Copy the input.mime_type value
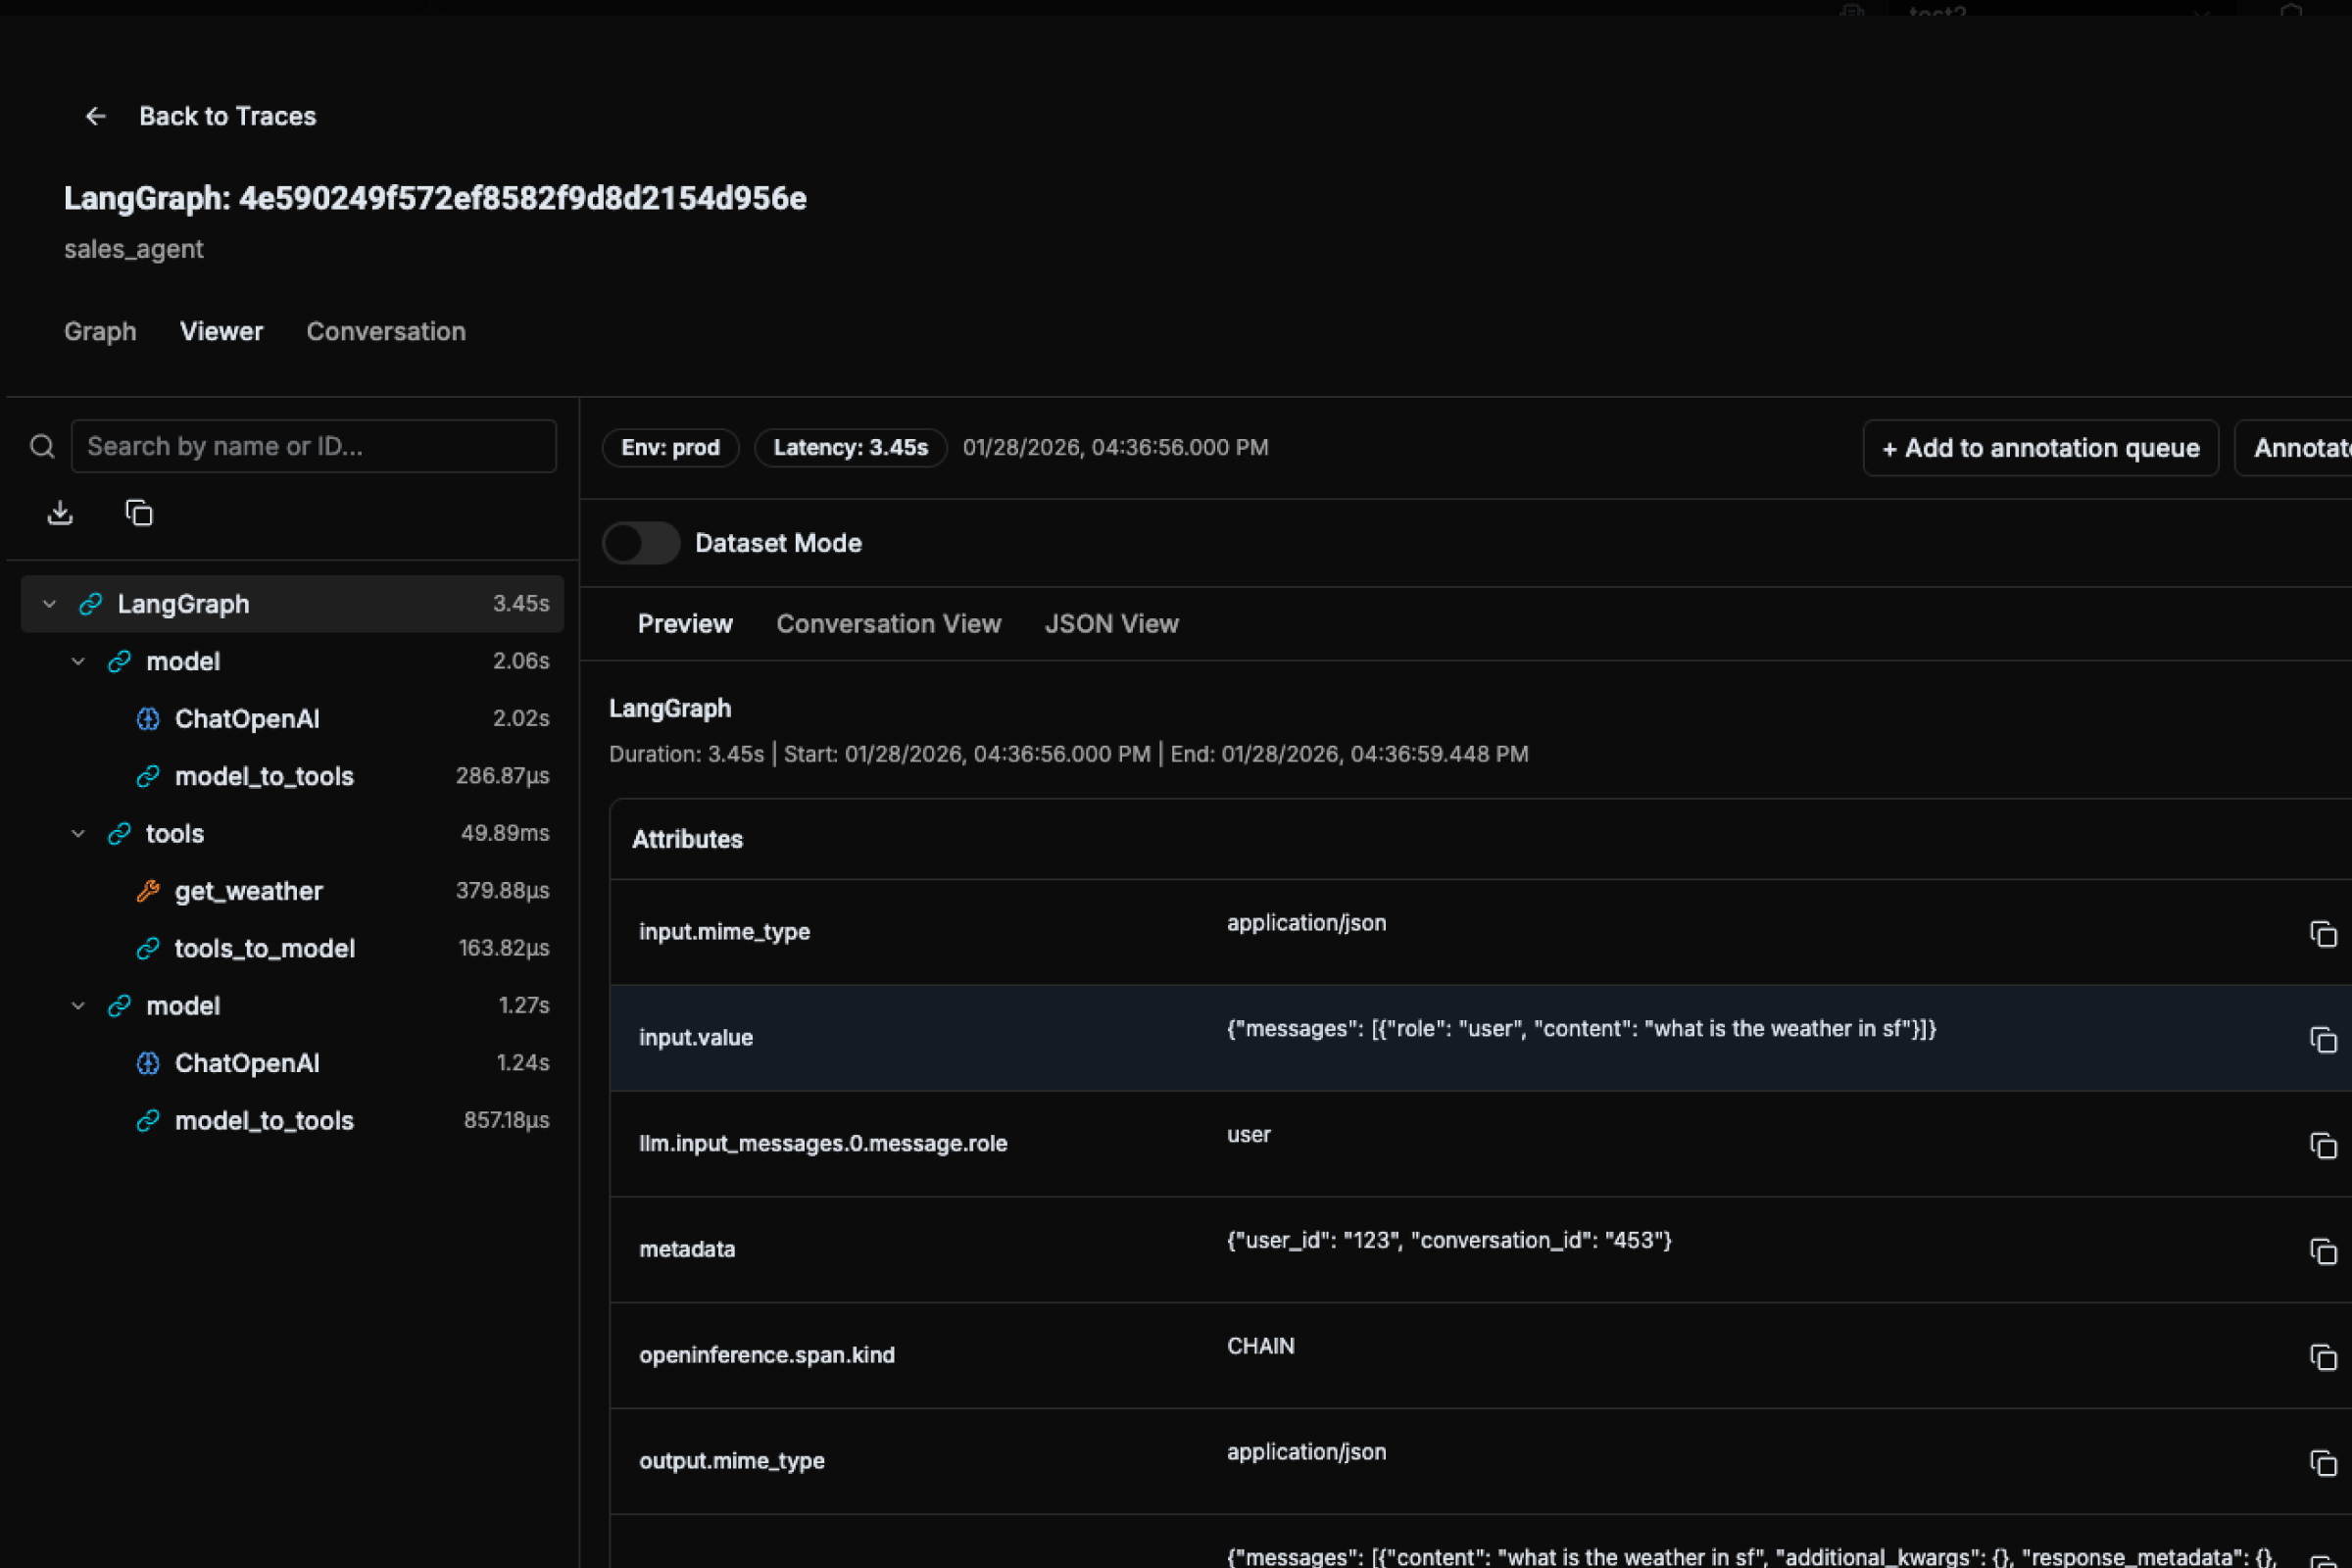 pyautogui.click(x=2322, y=934)
